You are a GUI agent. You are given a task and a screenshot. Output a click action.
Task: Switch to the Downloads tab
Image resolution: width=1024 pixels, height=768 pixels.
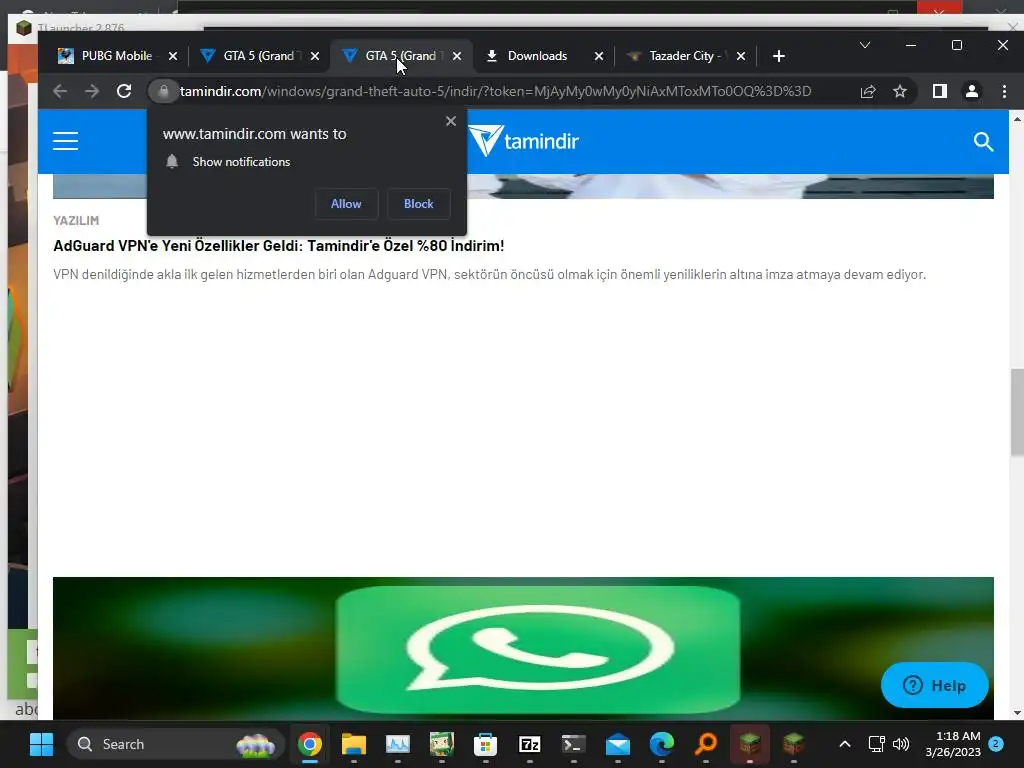coord(536,56)
